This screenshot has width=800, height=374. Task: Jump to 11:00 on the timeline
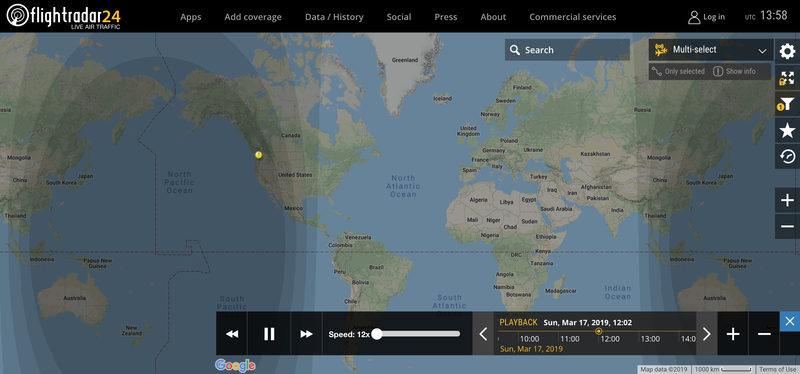[x=569, y=339]
